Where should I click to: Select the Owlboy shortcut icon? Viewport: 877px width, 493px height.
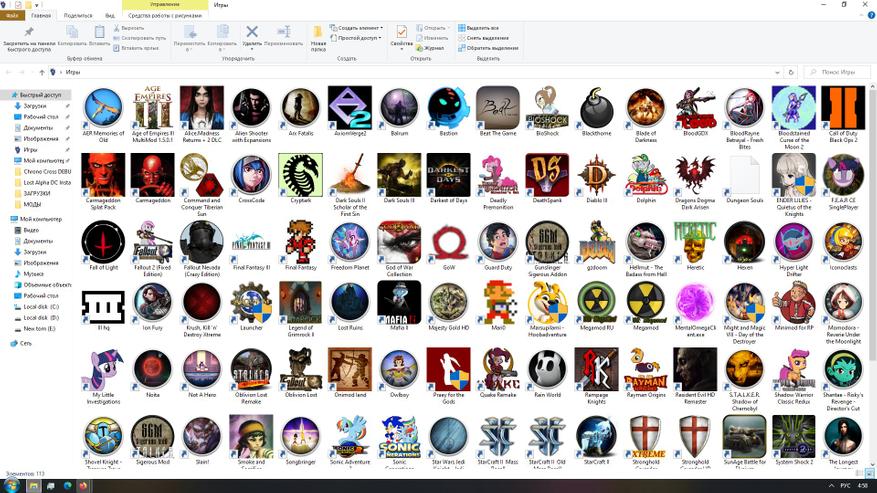click(x=399, y=369)
